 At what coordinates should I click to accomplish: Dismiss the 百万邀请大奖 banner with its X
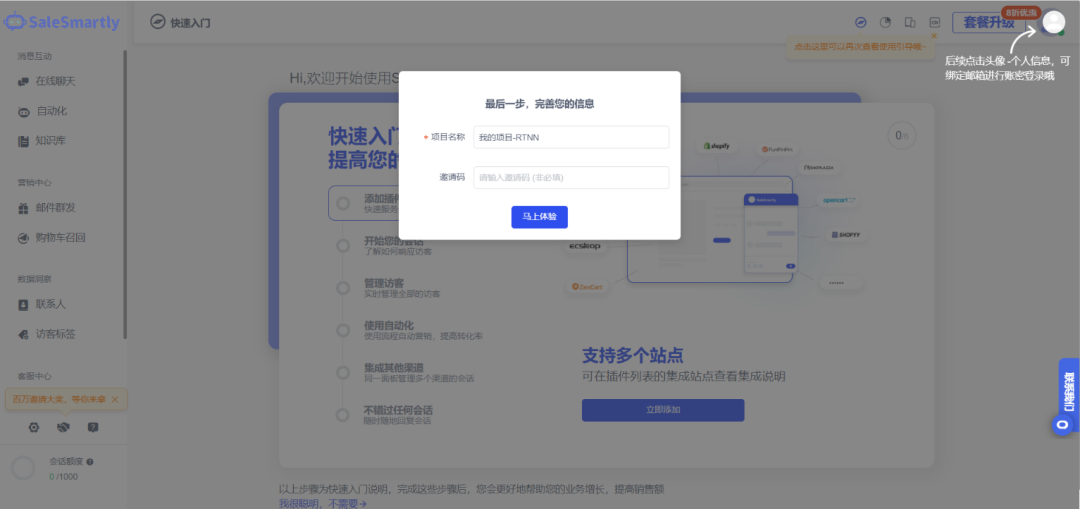(x=115, y=399)
